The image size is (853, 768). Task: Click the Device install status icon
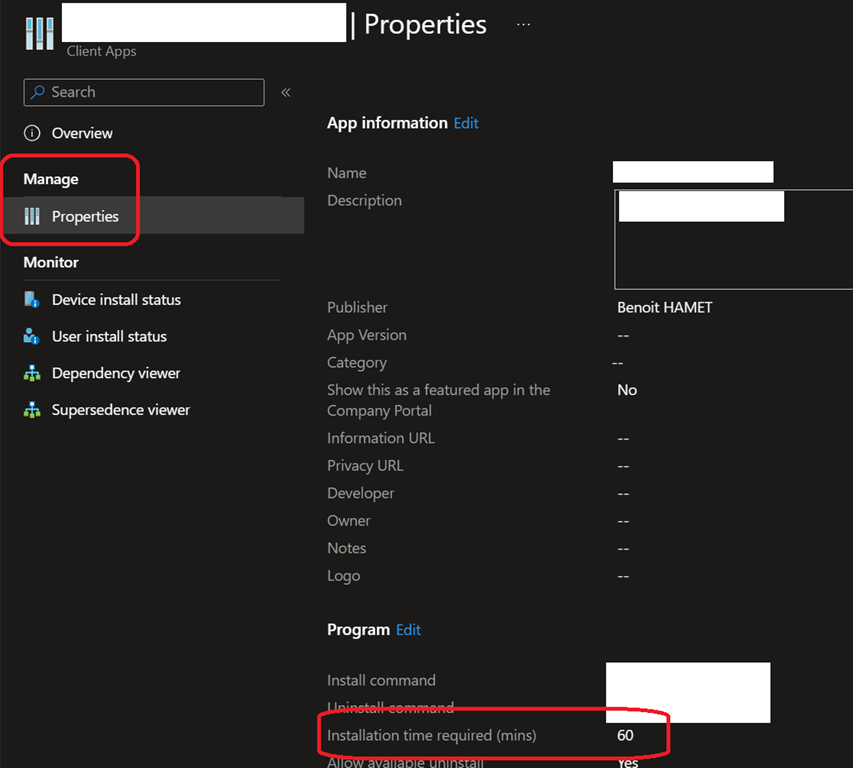click(32, 299)
